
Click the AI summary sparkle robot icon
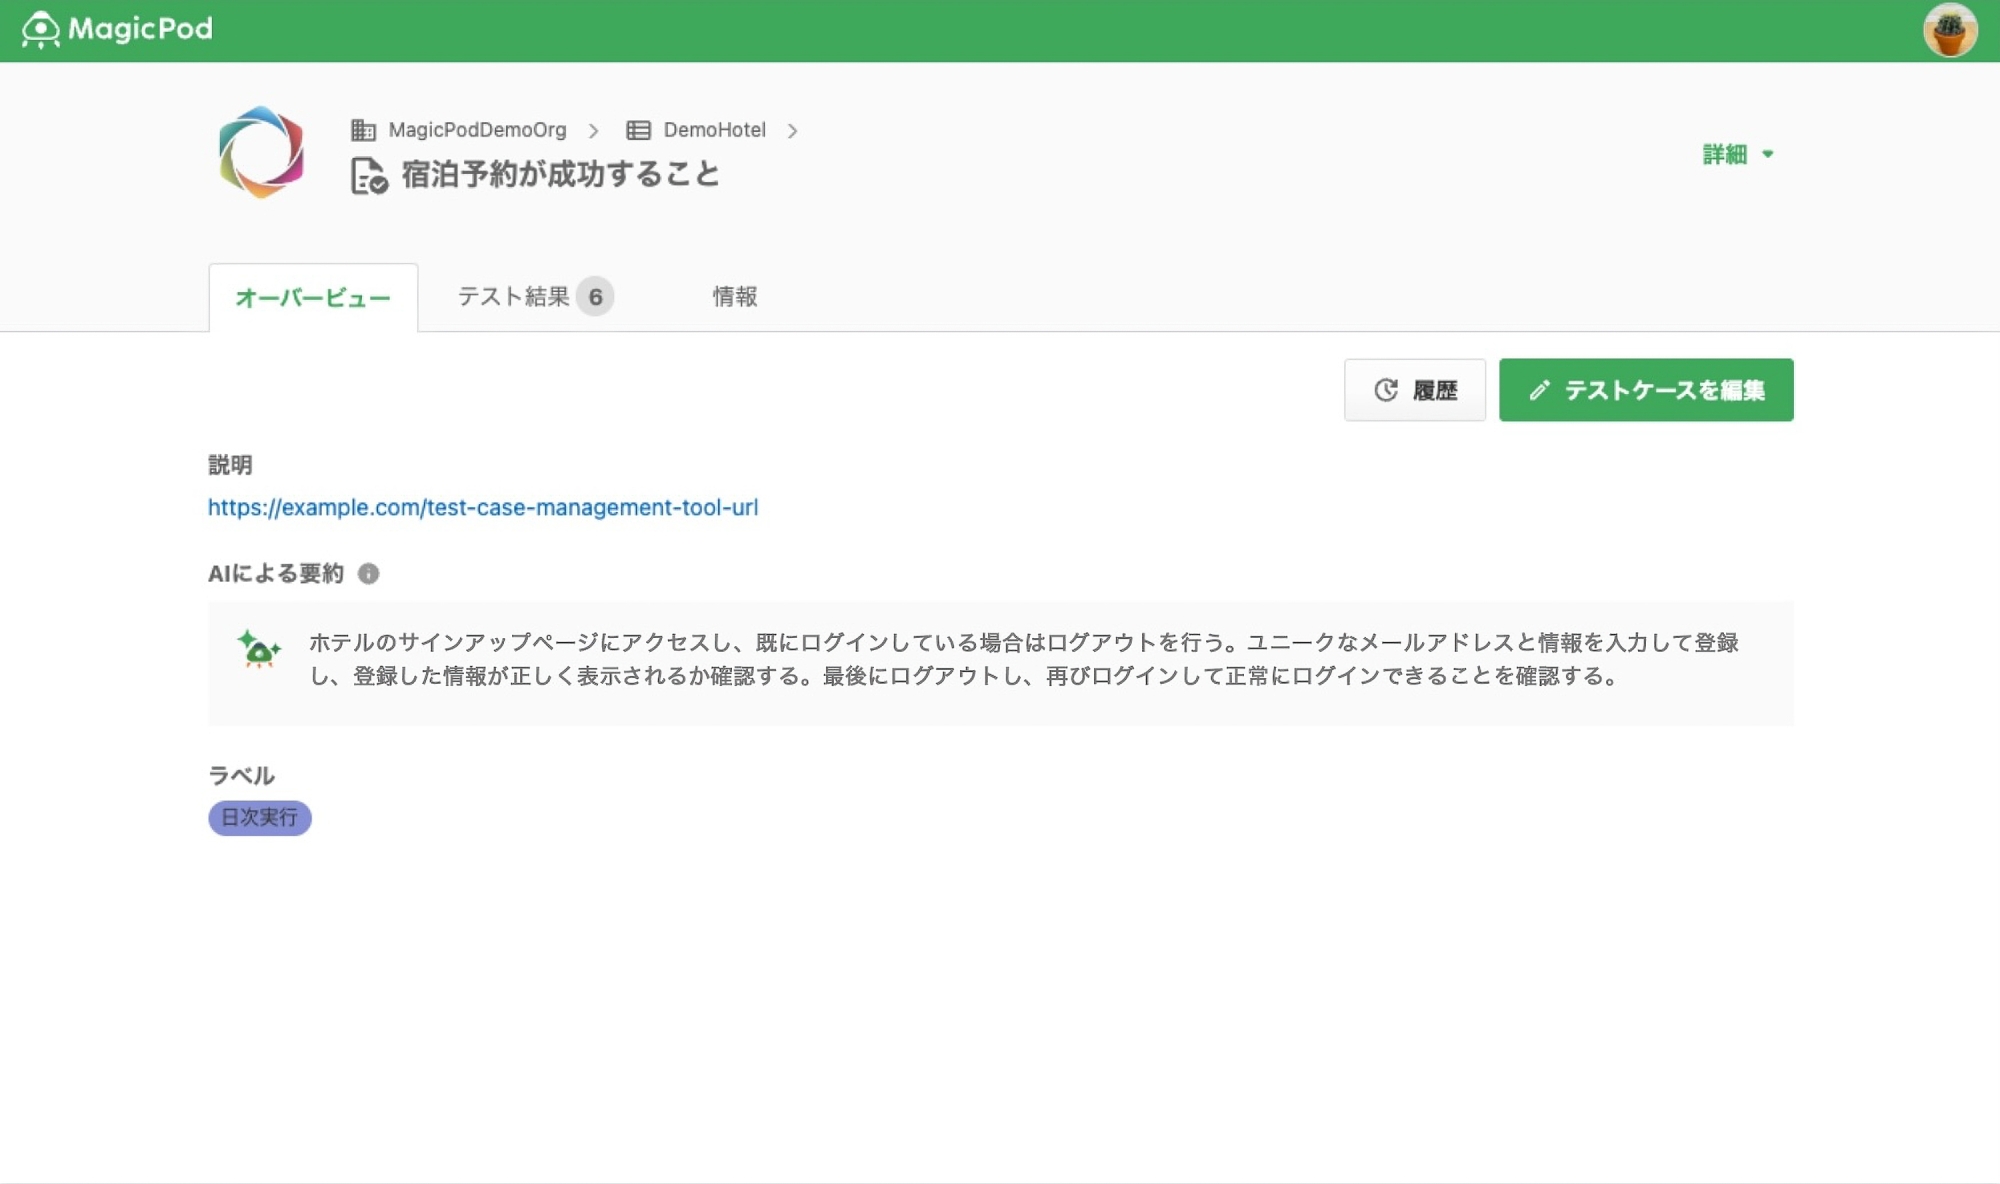[259, 649]
